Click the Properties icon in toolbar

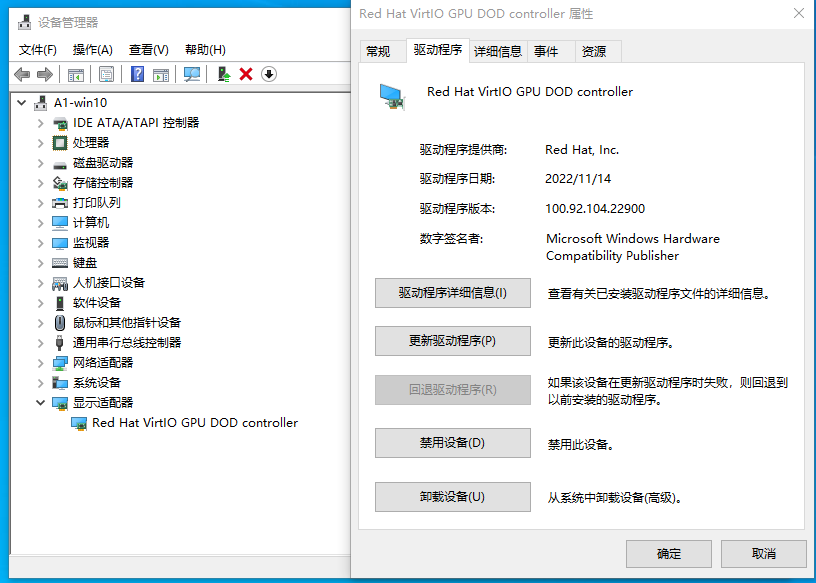click(106, 74)
